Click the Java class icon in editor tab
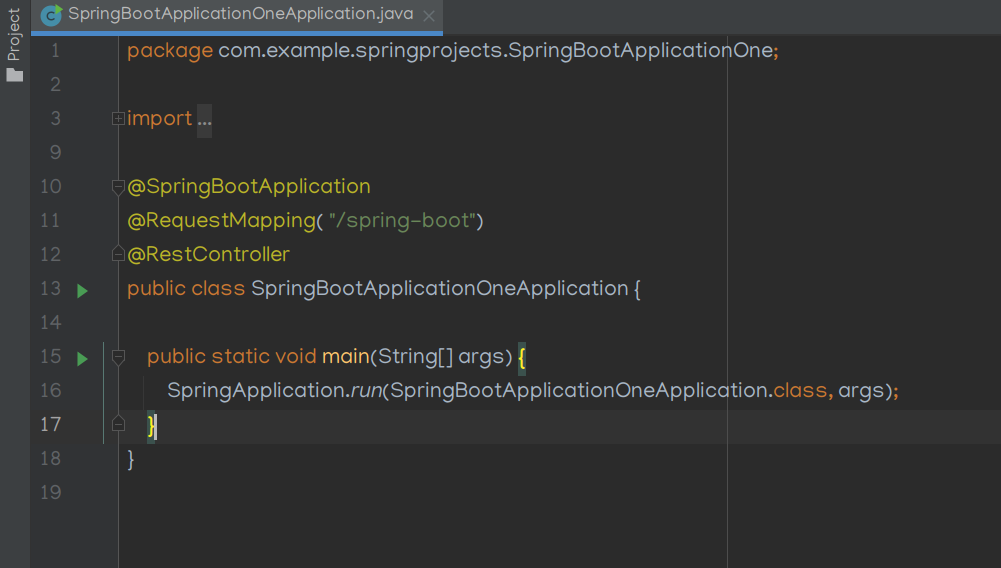This screenshot has height=568, width=1001. [51, 15]
